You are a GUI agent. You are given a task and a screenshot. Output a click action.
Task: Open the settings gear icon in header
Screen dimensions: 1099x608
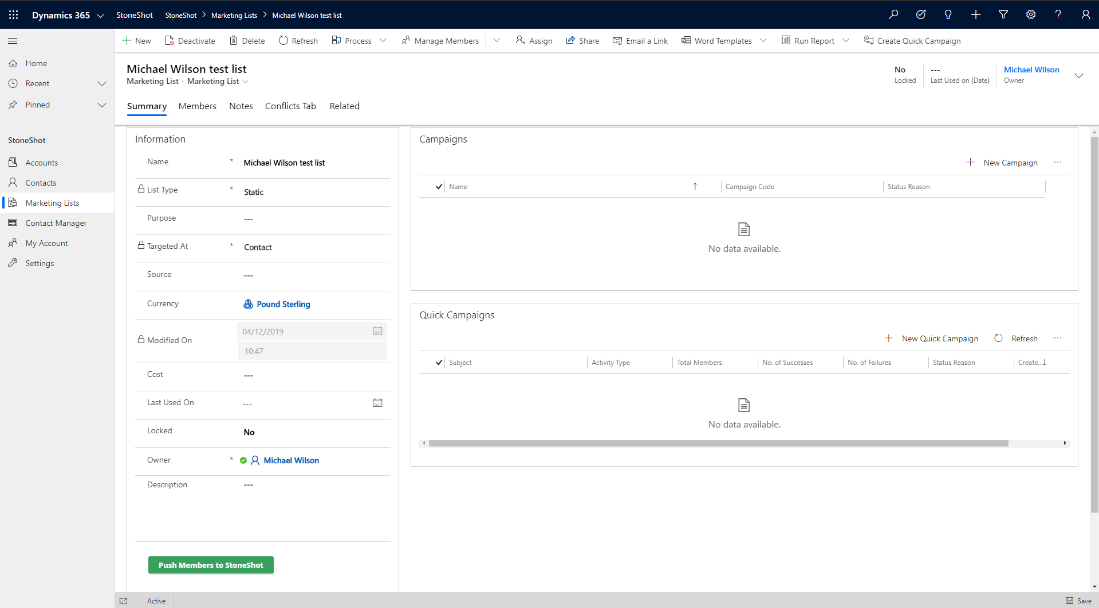point(1030,15)
